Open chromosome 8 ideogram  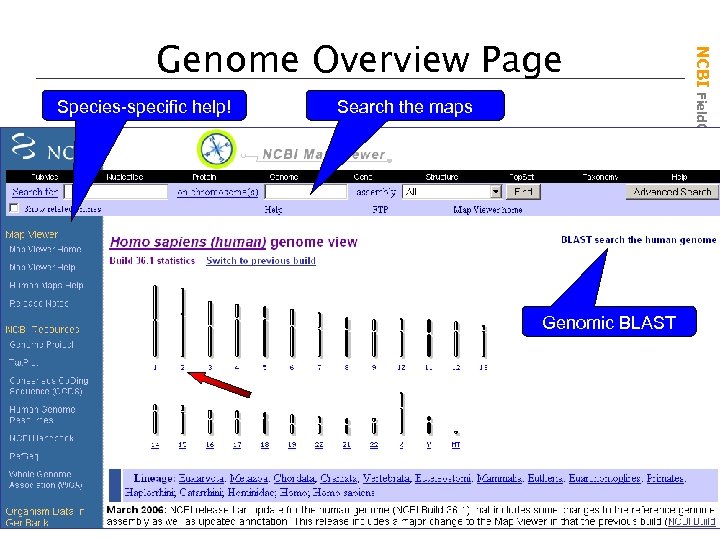347,337
